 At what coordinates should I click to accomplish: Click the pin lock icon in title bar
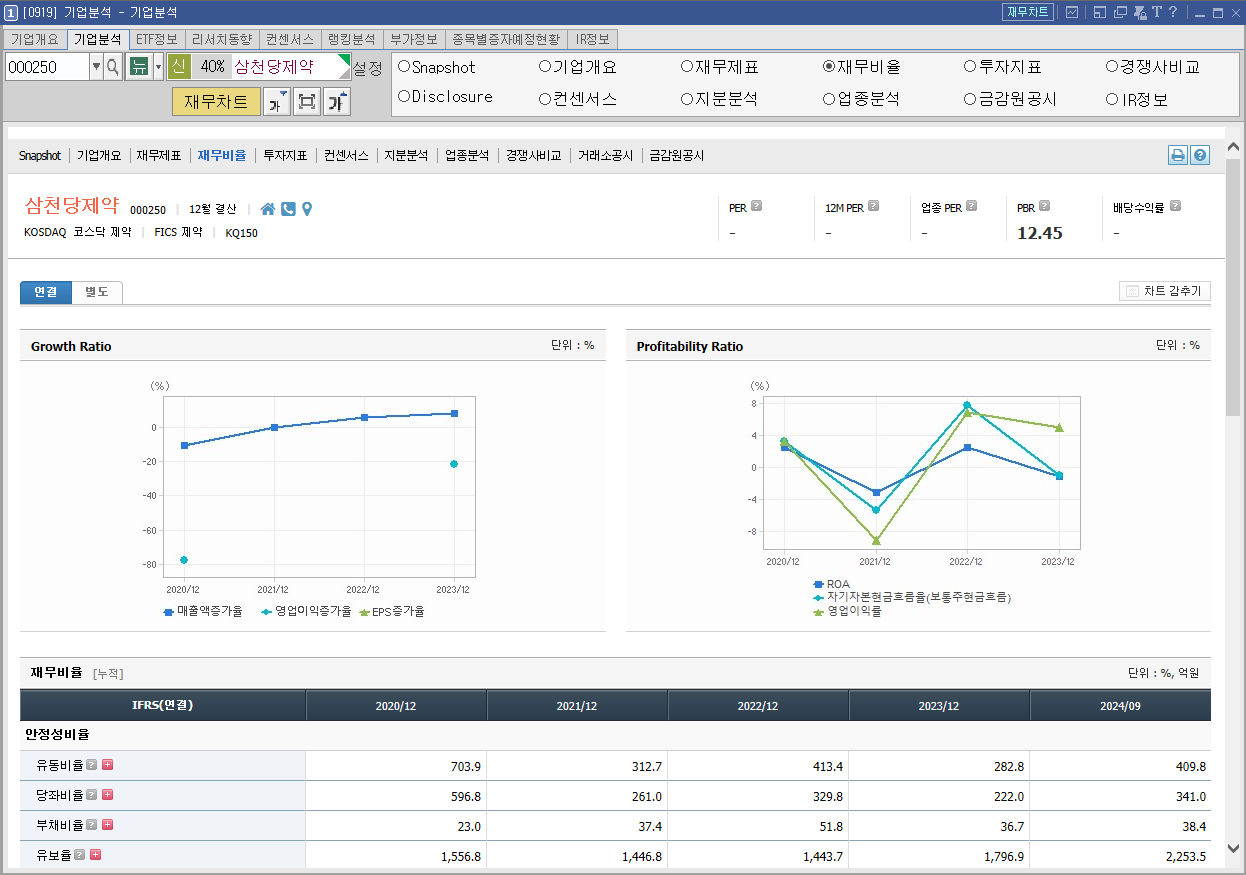(x=1140, y=12)
